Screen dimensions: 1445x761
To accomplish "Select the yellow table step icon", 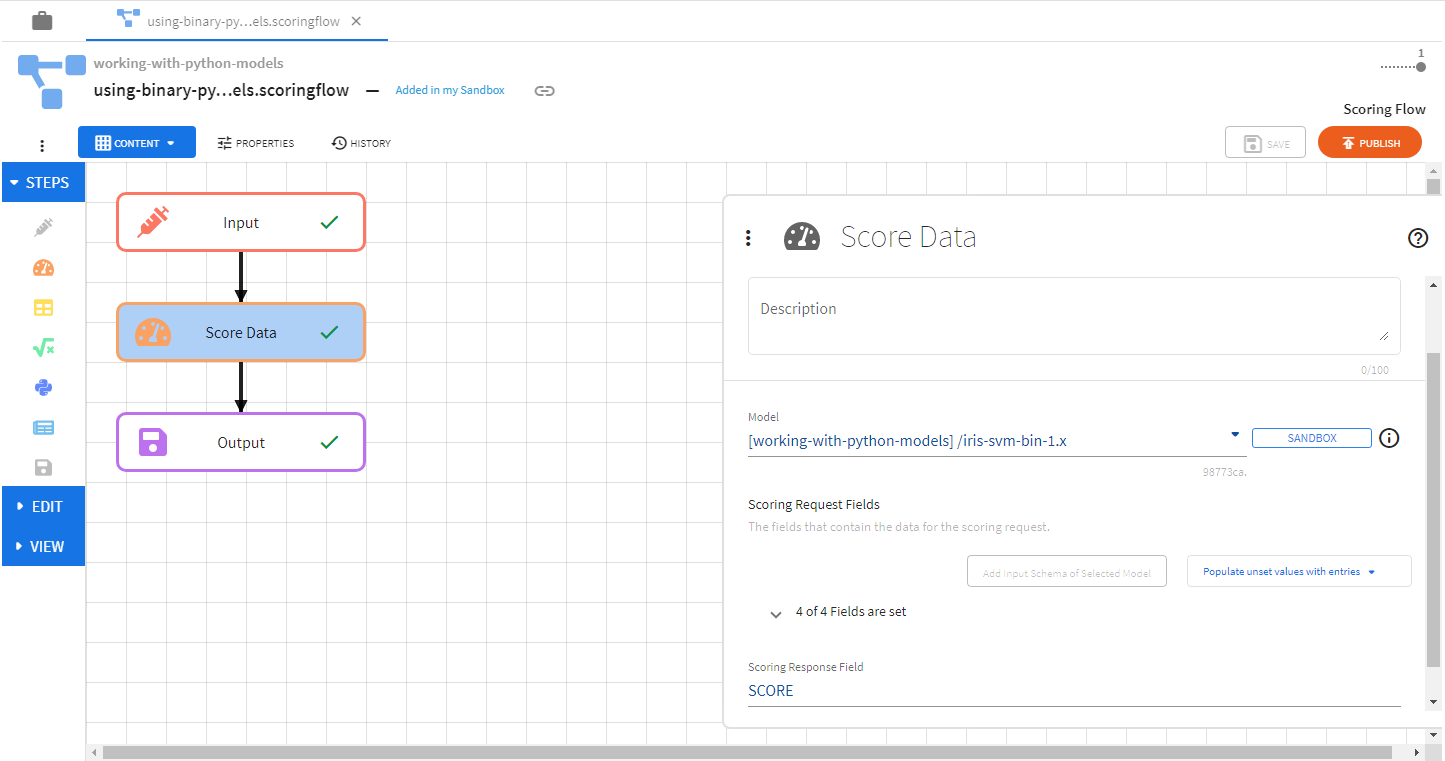I will point(43,308).
